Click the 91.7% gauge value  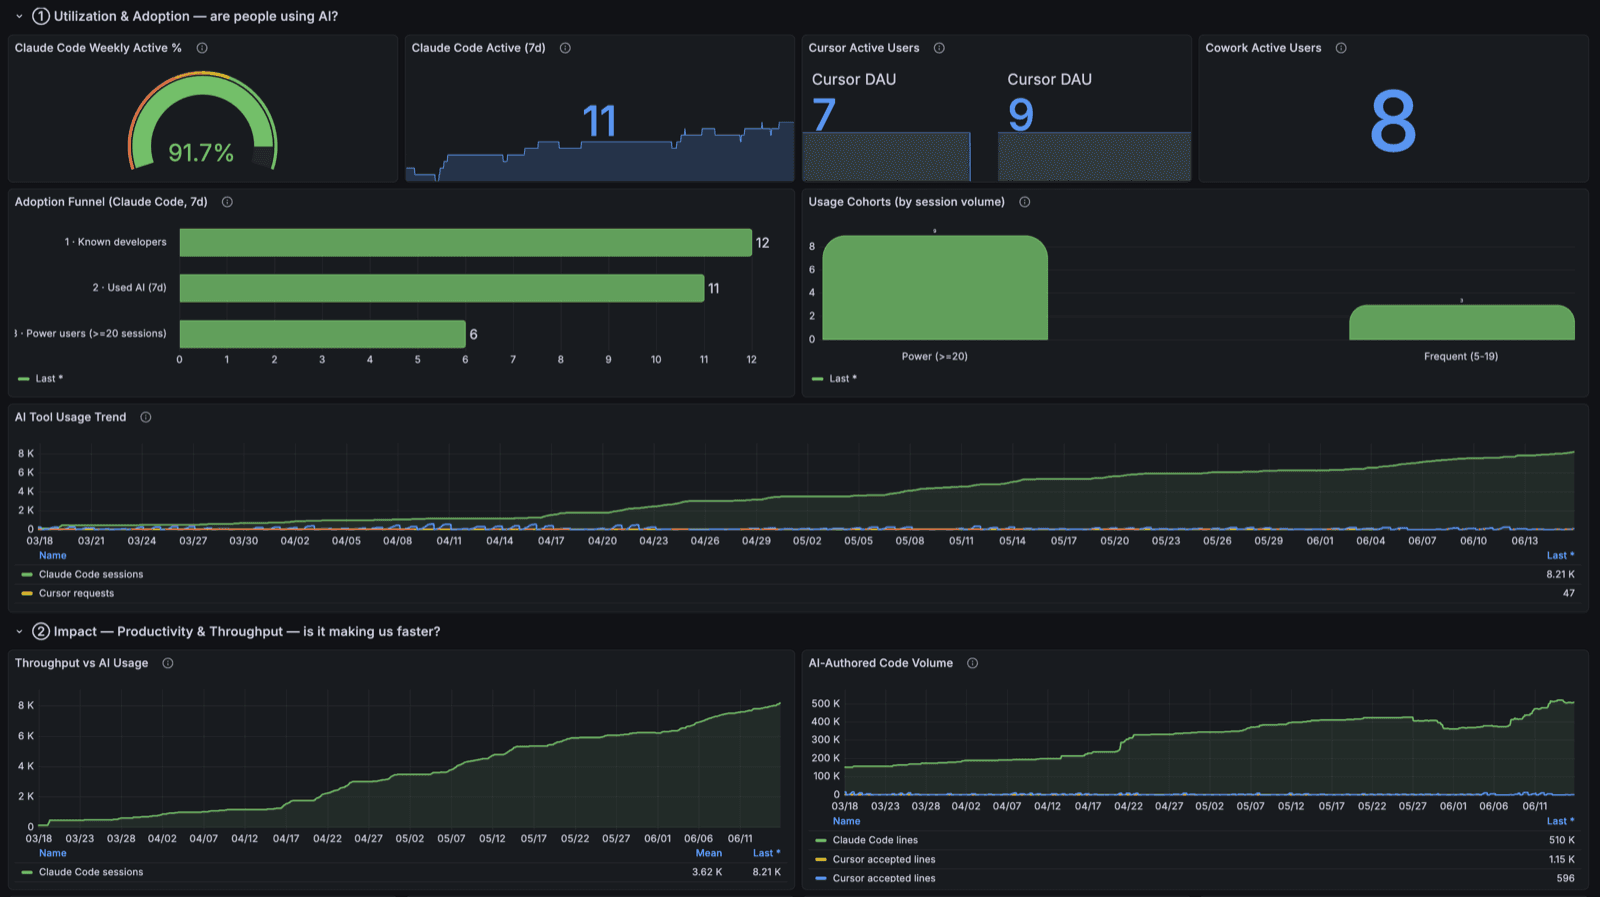[x=201, y=153]
